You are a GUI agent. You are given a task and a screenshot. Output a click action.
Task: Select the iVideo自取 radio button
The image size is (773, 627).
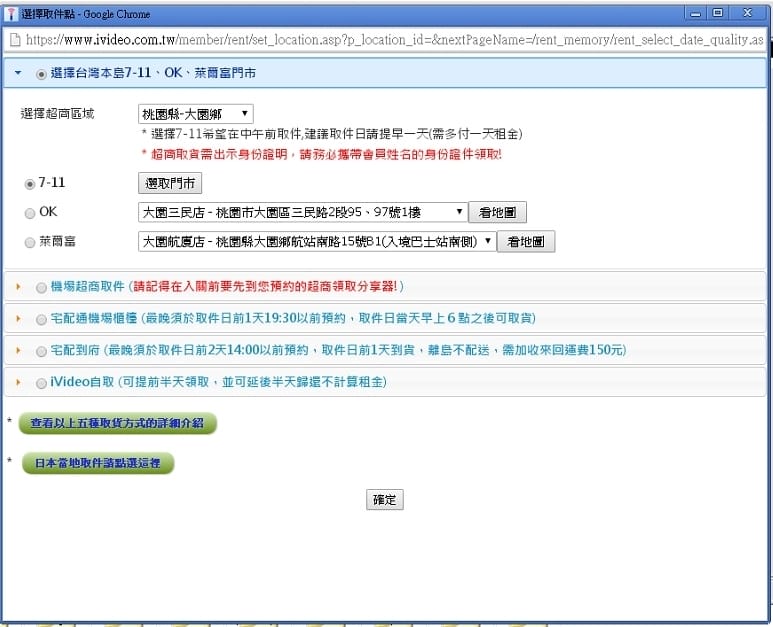(x=41, y=383)
